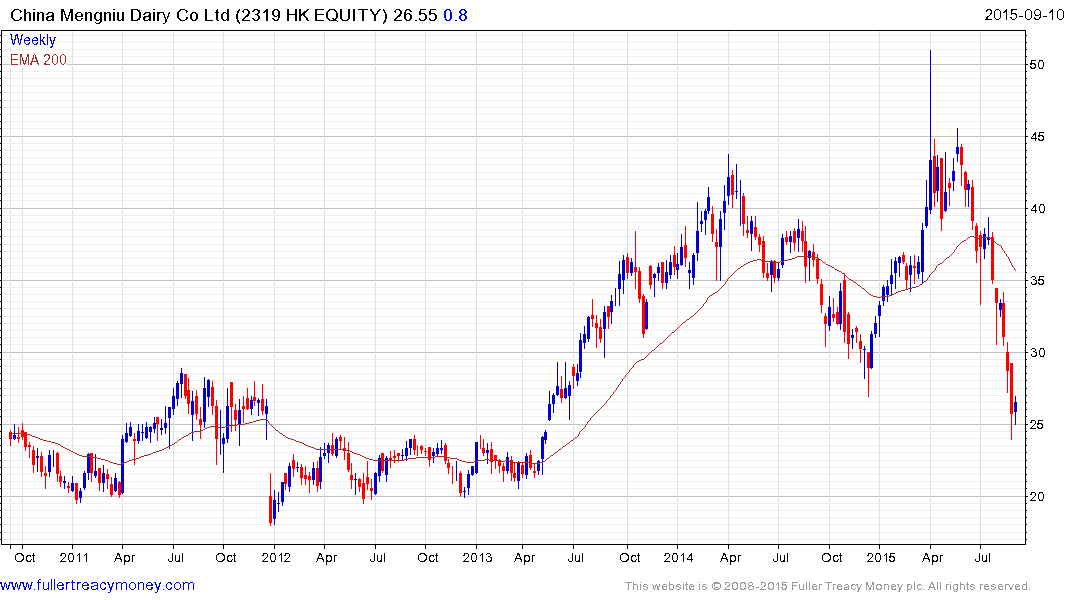1075x600 pixels.
Task: Select the China Mengniu Dairy chart title
Action: click(x=199, y=15)
